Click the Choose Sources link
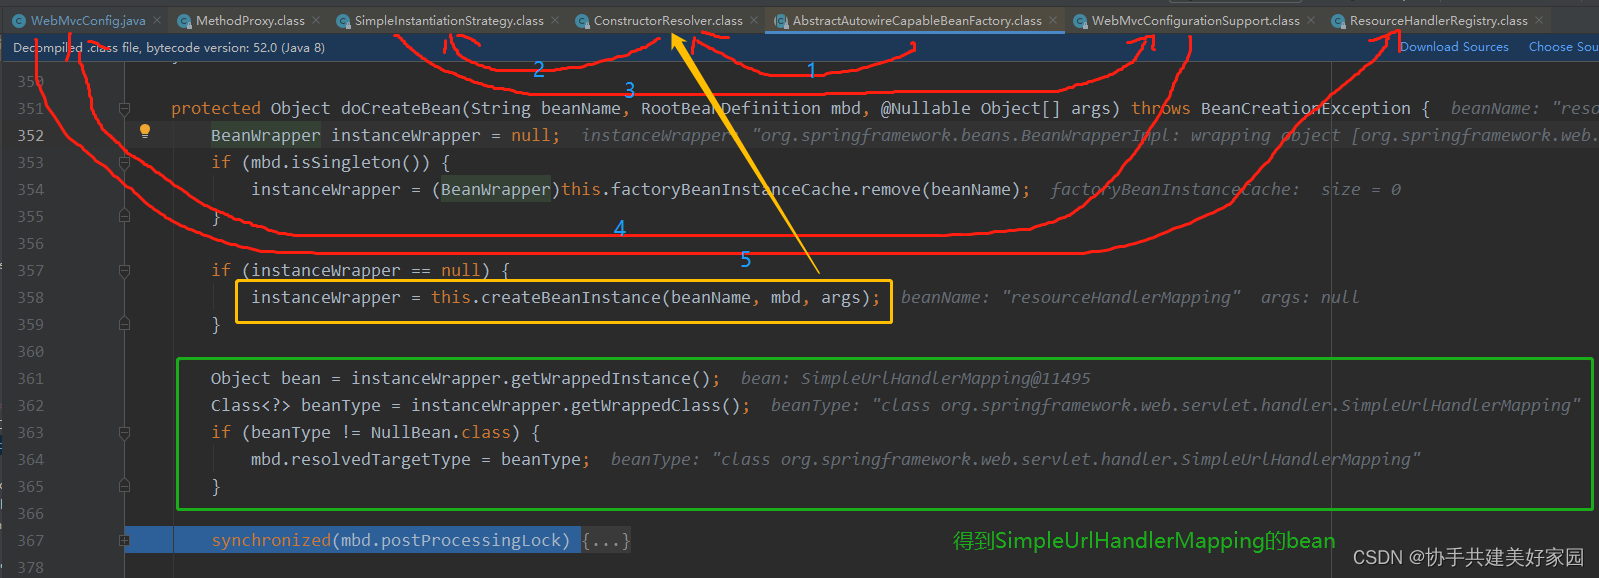Image resolution: width=1599 pixels, height=578 pixels. tap(1563, 47)
